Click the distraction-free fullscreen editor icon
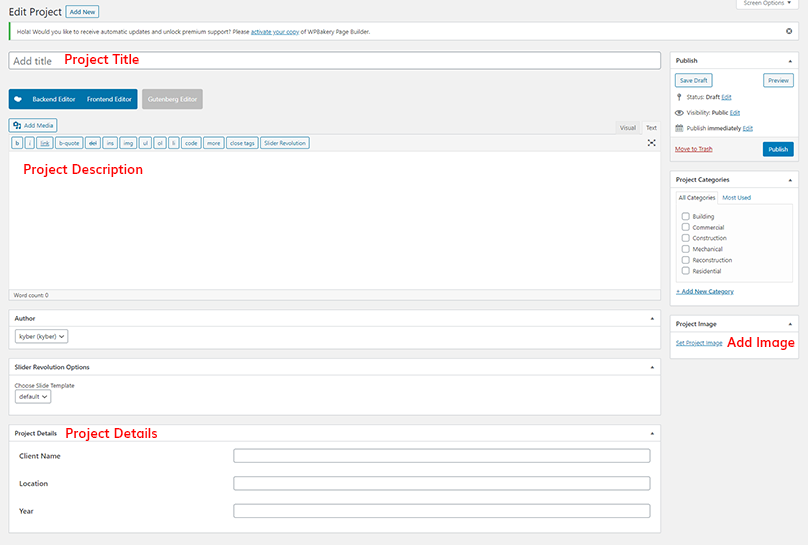The image size is (808, 545). pyautogui.click(x=651, y=143)
